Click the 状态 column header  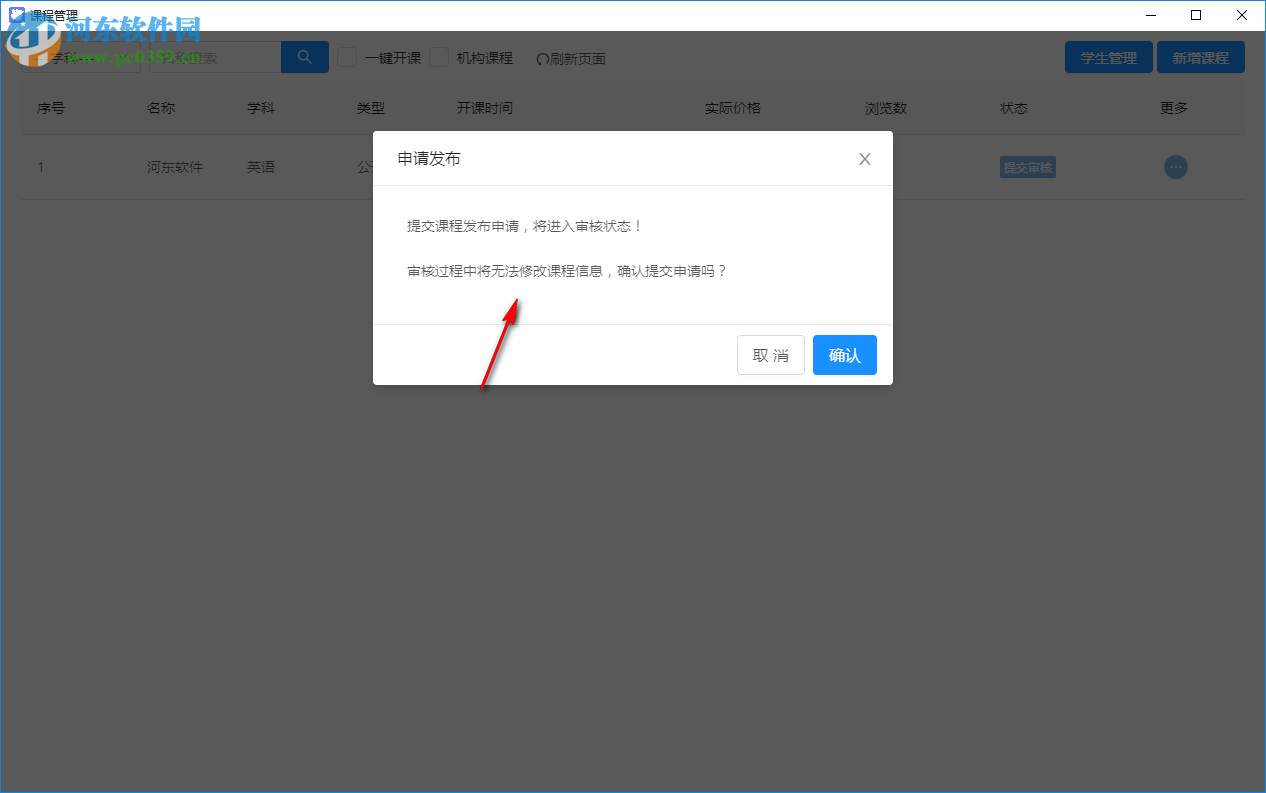click(1013, 108)
